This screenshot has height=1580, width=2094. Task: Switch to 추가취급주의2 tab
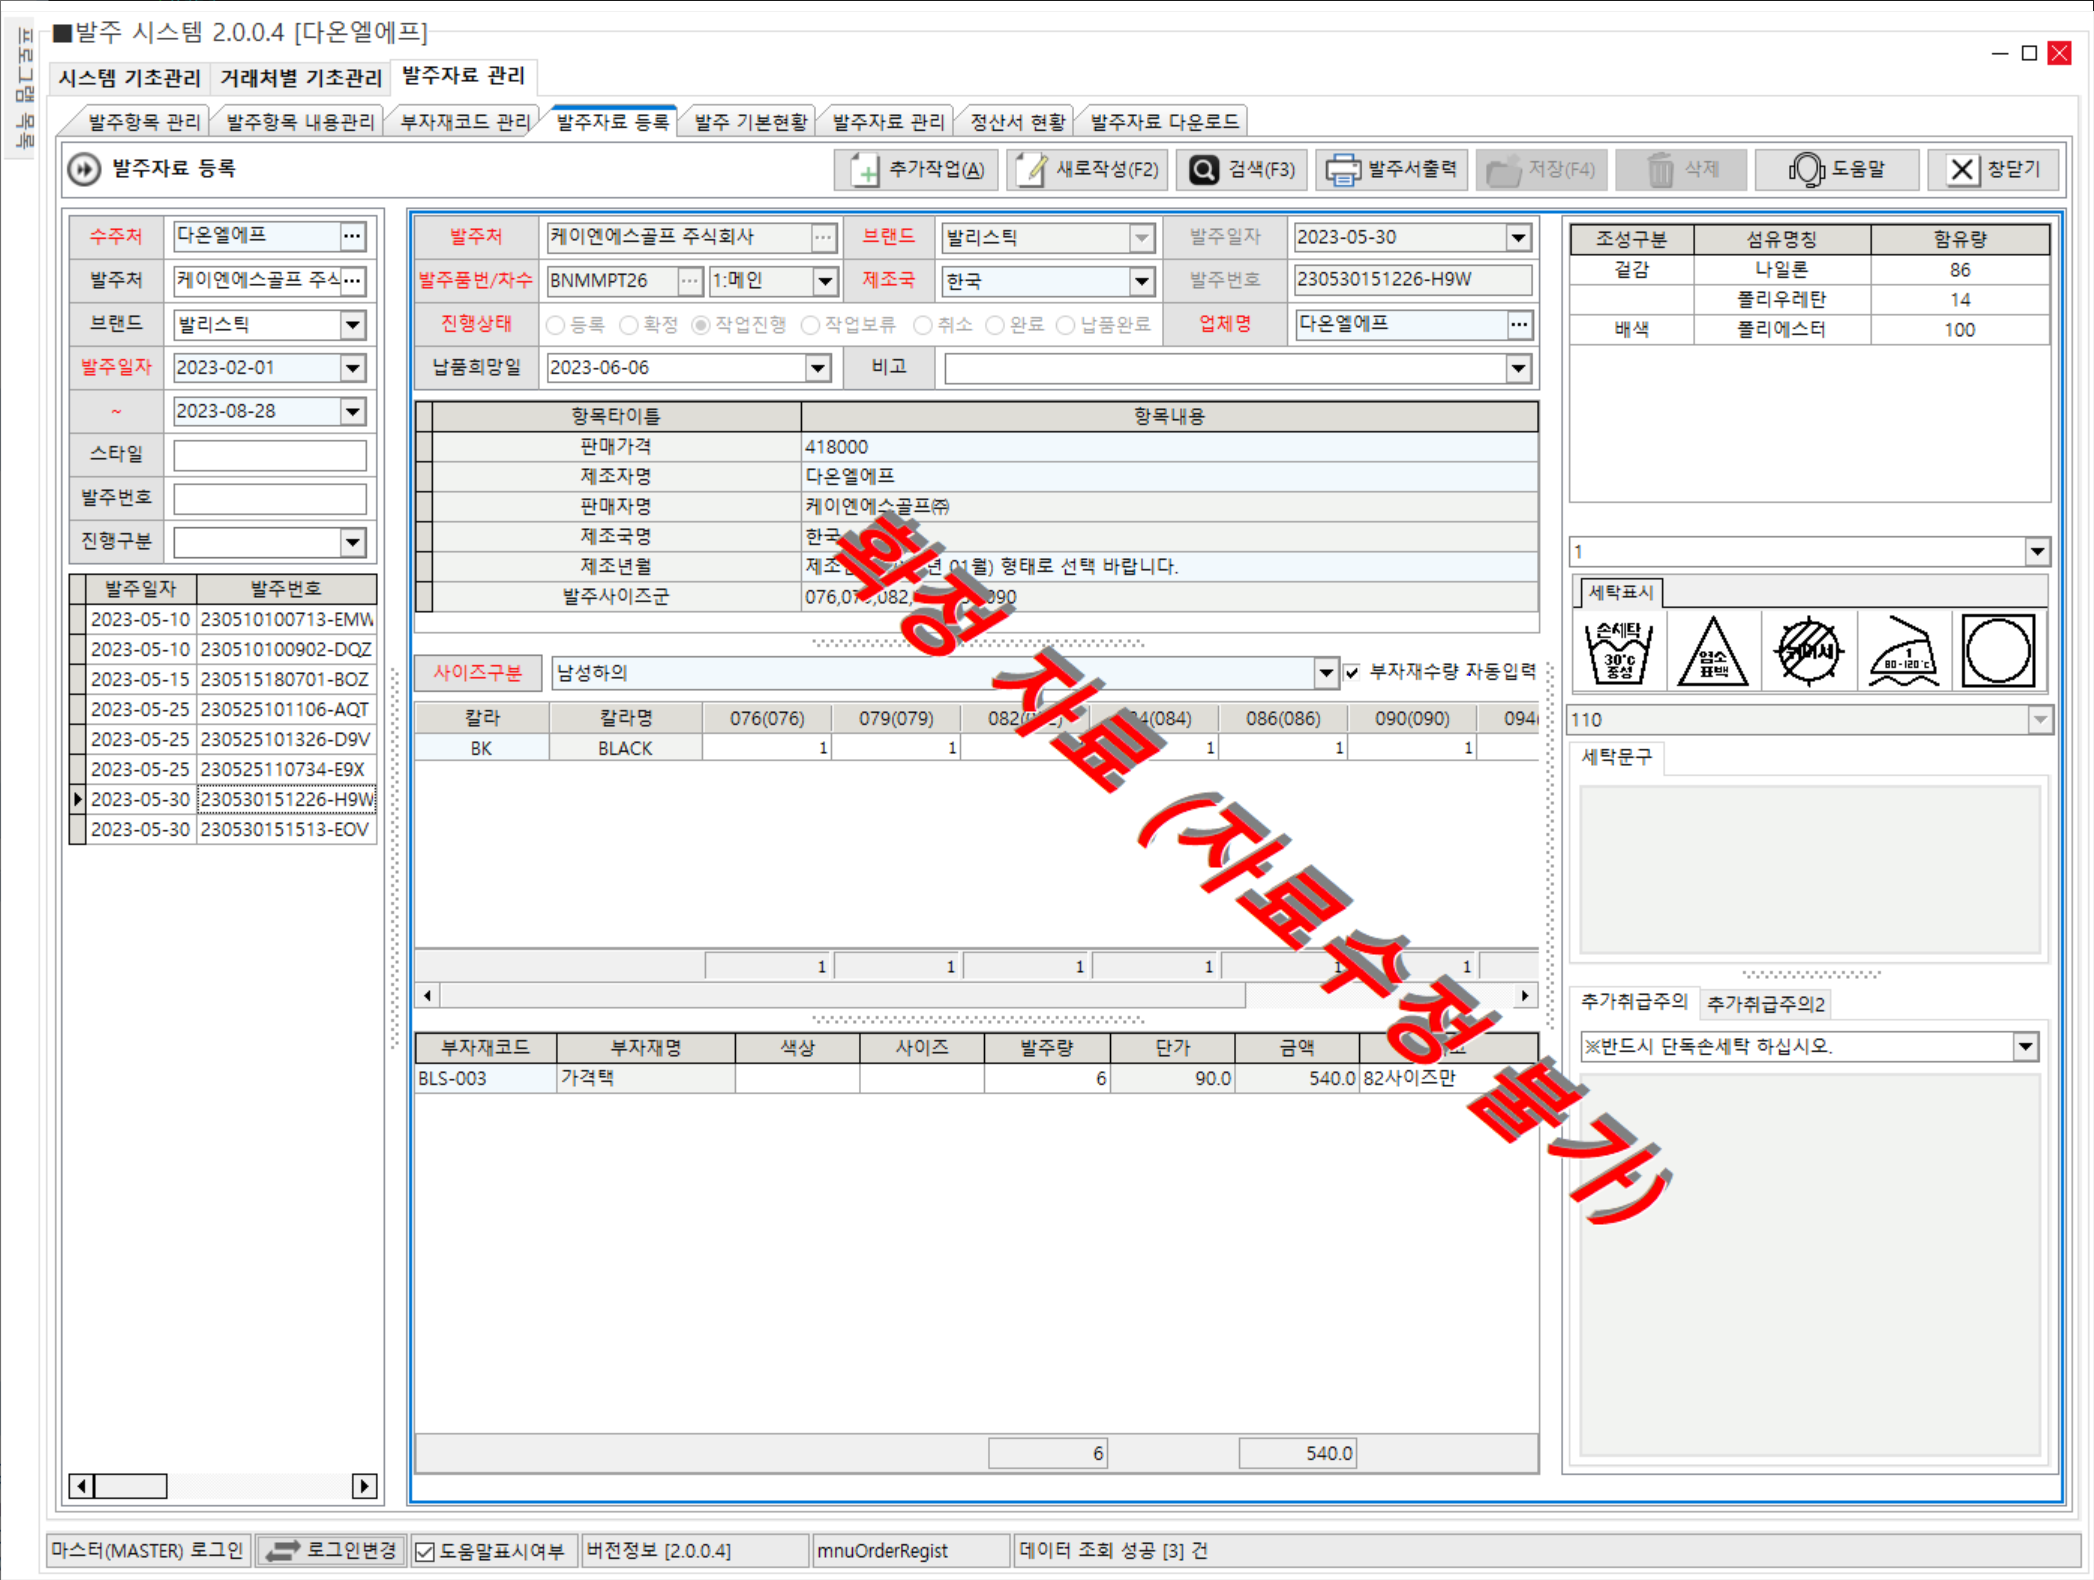point(1766,1004)
